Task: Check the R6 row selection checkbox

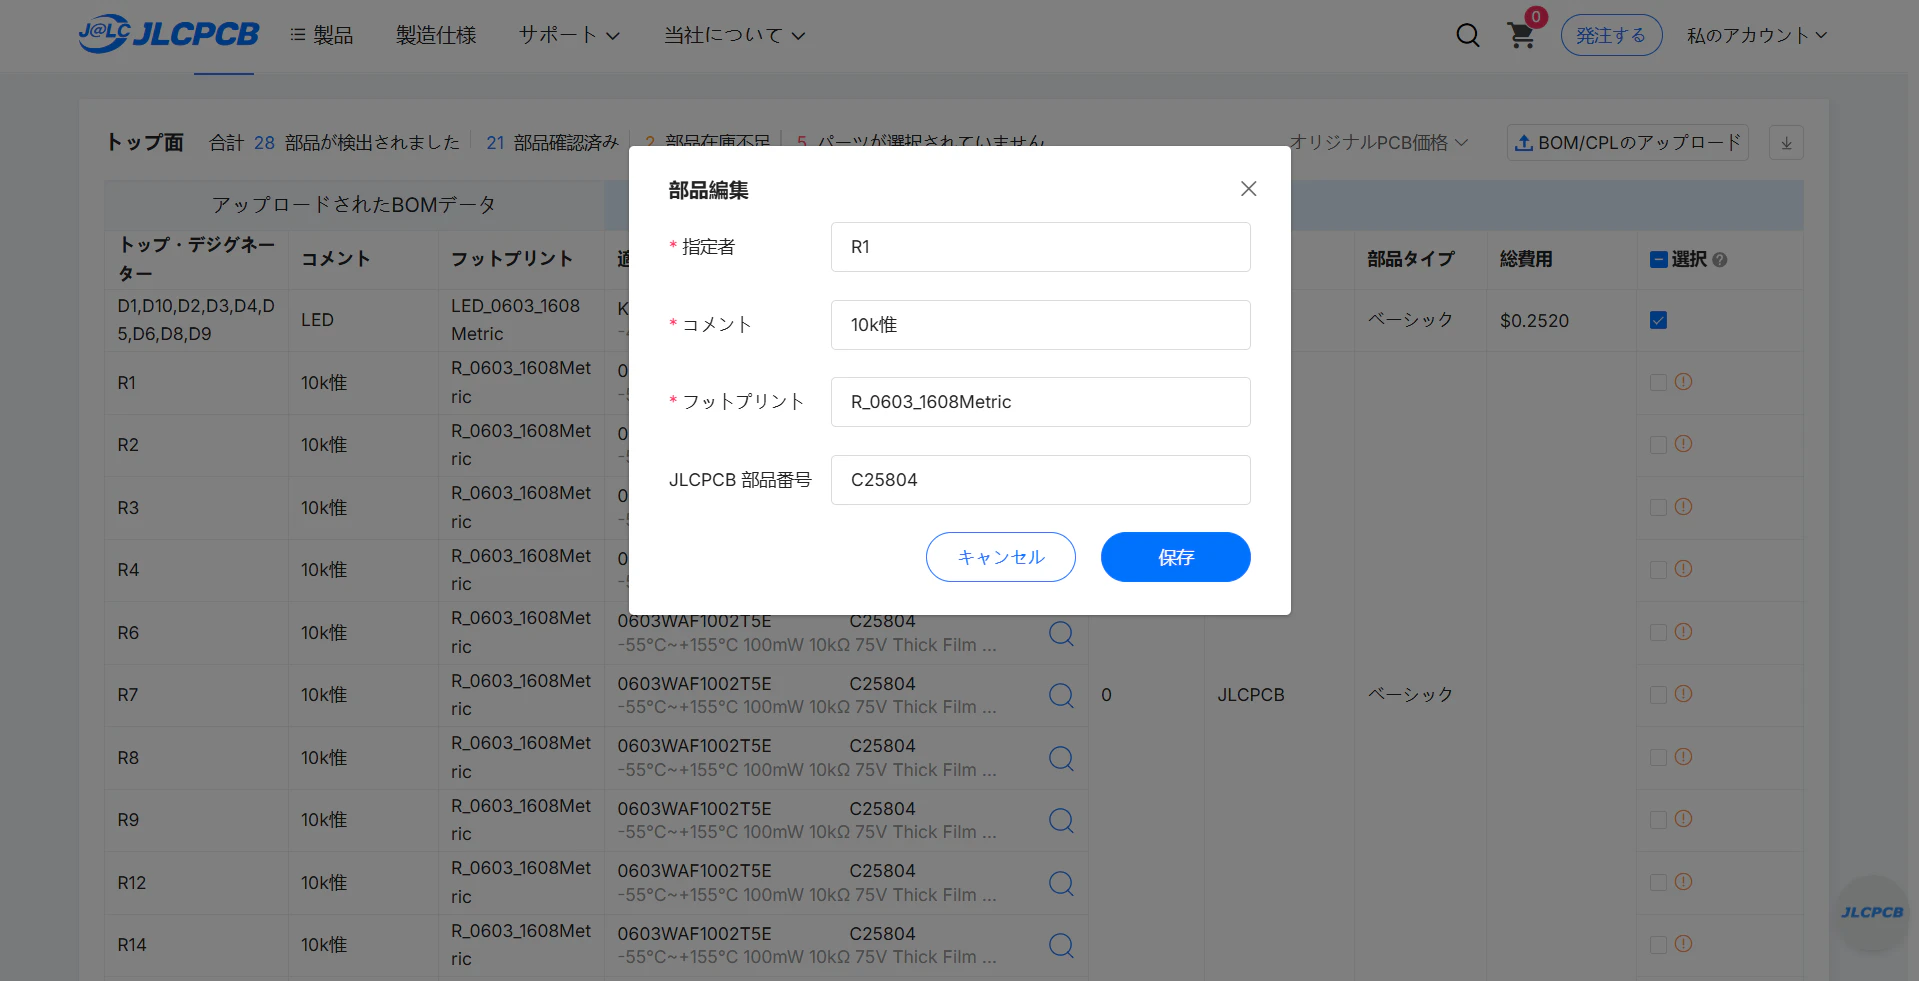Action: [1658, 633]
